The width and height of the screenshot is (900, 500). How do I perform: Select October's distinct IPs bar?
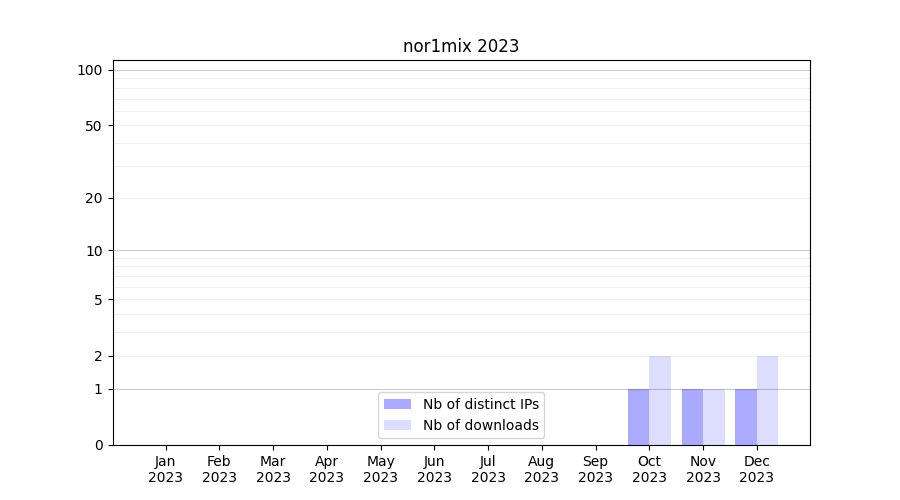tap(638, 417)
